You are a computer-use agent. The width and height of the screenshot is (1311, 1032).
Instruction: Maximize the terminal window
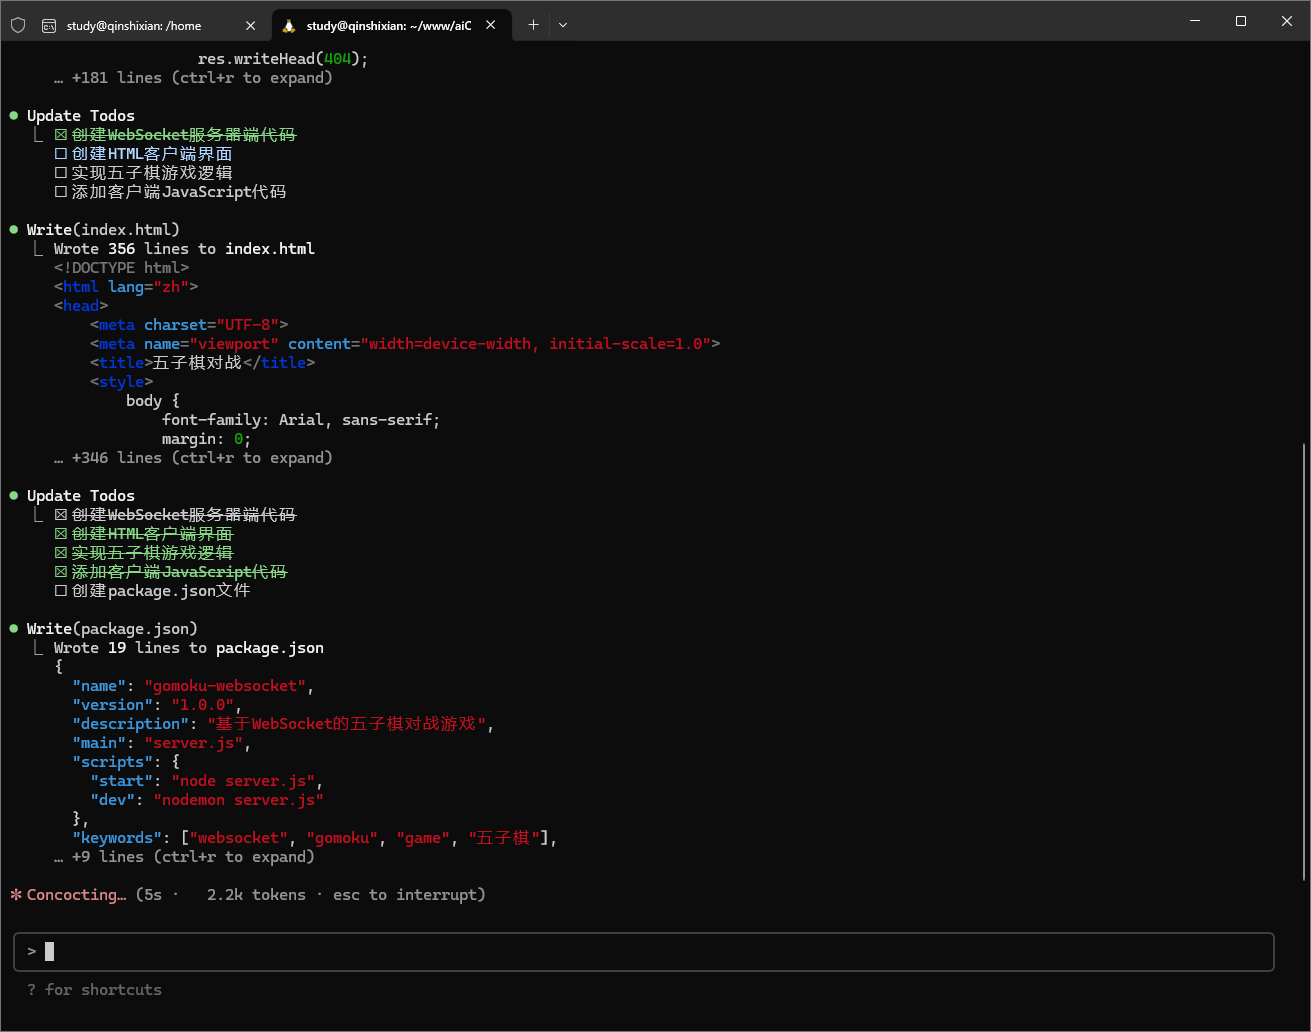coord(1240,21)
